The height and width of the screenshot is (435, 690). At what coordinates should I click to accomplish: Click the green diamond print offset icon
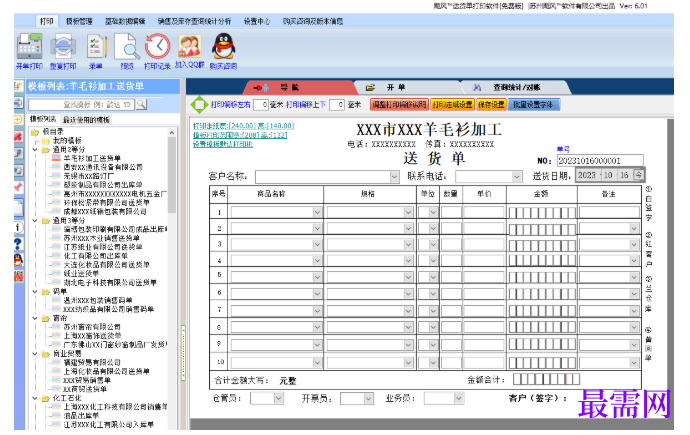tap(199, 104)
